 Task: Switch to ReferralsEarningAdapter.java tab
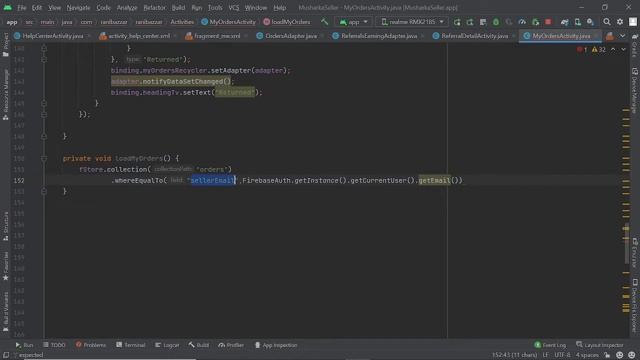379,36
